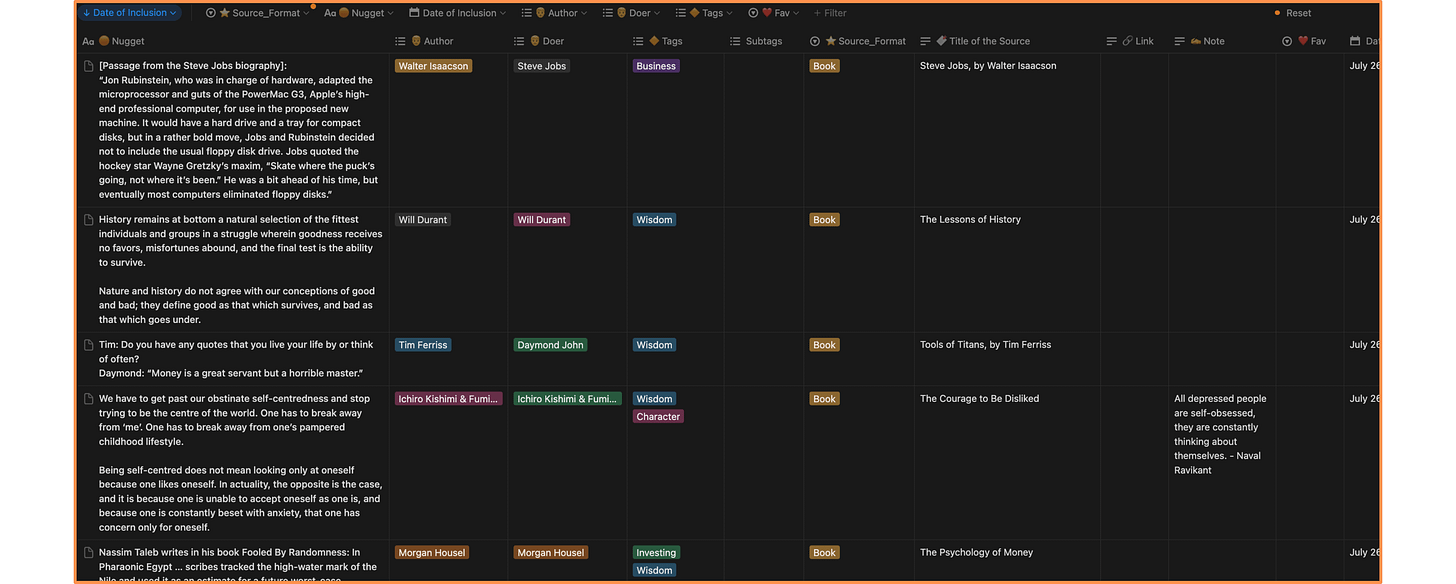The height and width of the screenshot is (584, 1456).
Task: Select the Morgan Housel author tag
Action: [432, 553]
